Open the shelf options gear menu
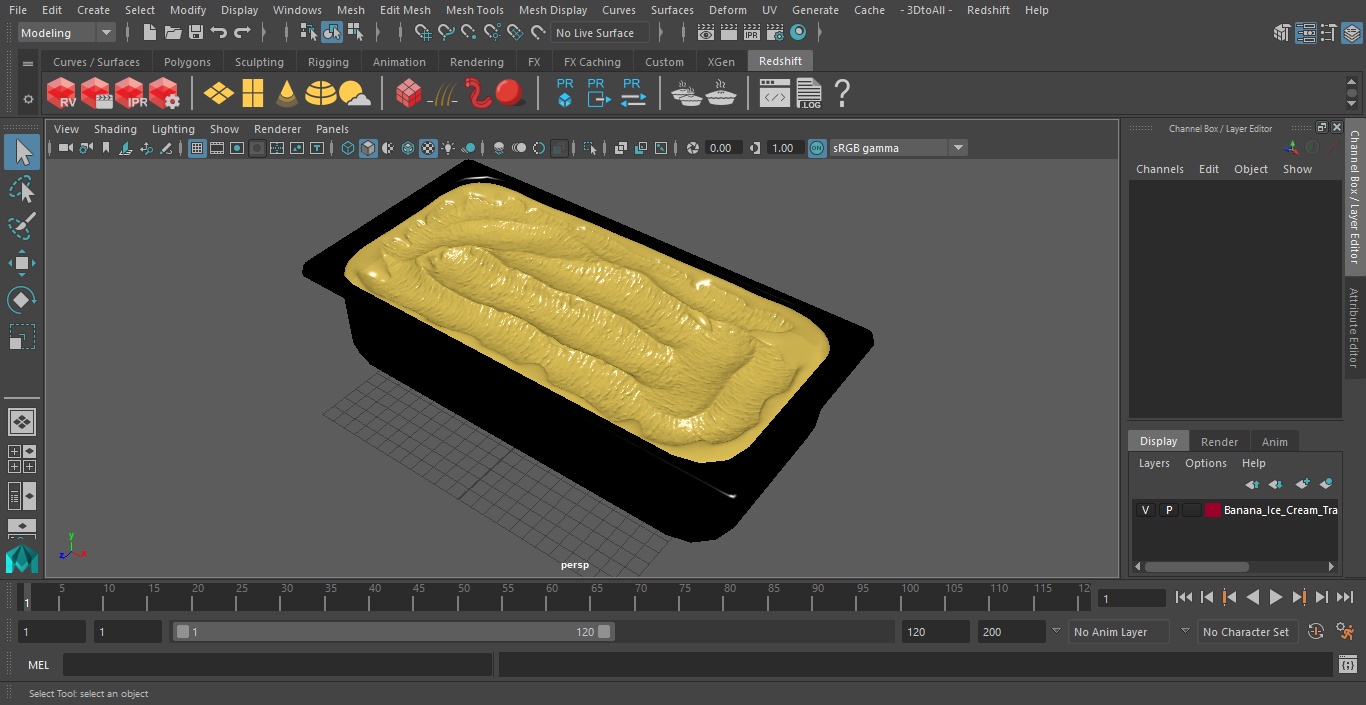Screen dimensions: 1366x705 click(28, 99)
